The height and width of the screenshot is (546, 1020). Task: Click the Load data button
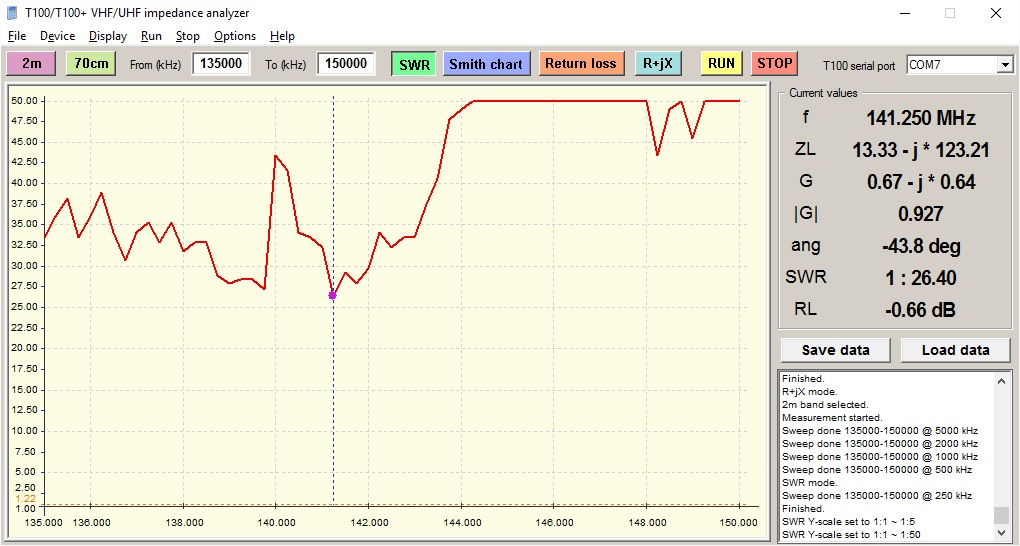click(x=955, y=350)
